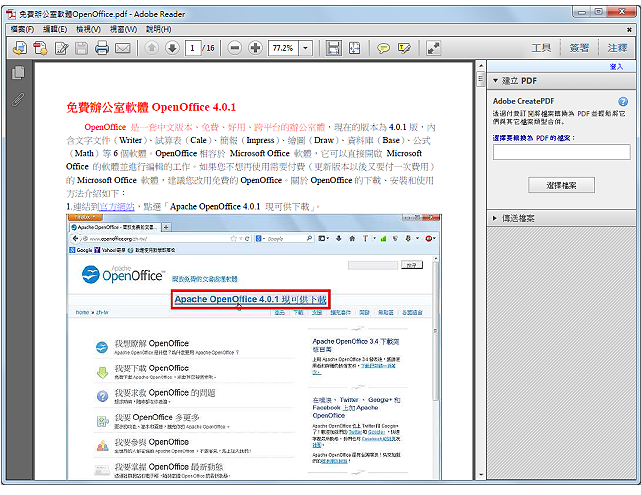Collapse the 建立 PDF section
This screenshot has width=641, height=495.
[x=495, y=81]
